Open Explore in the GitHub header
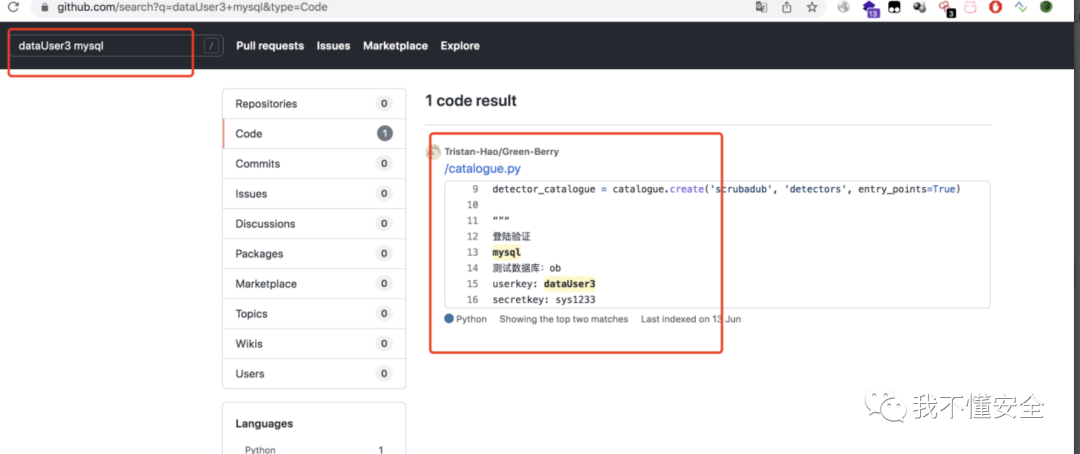 (460, 46)
